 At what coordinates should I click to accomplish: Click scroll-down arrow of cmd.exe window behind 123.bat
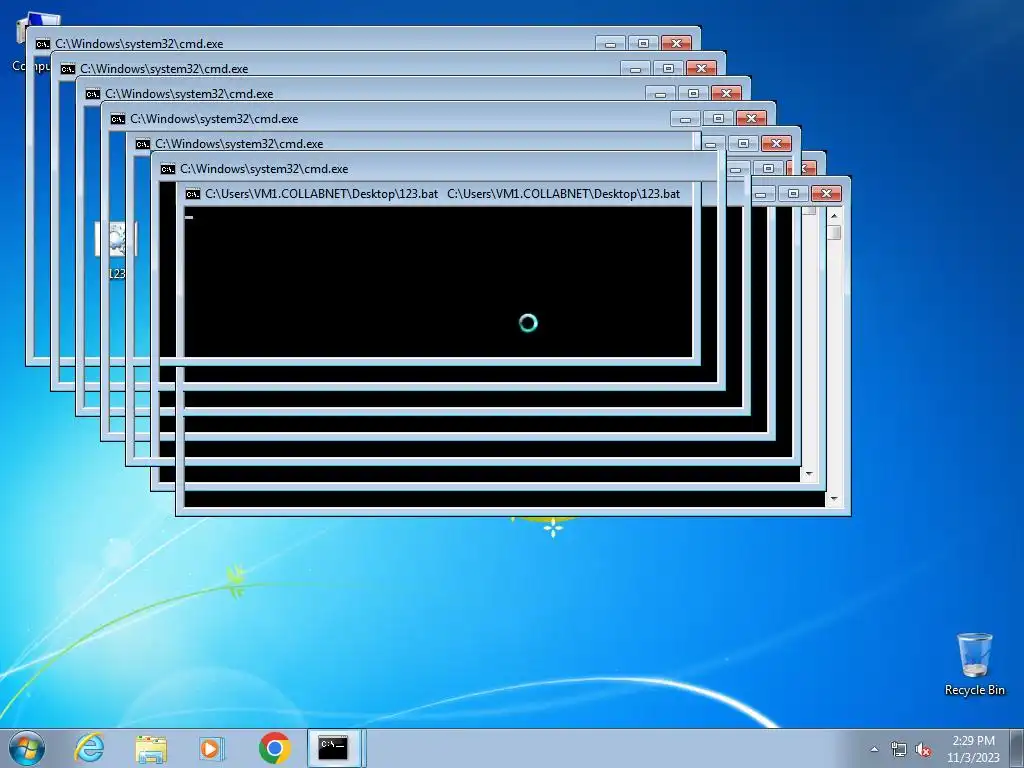(x=809, y=475)
